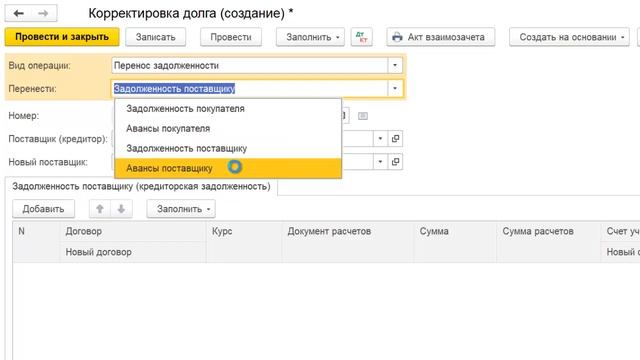Image resolution: width=640 pixels, height=360 pixels.
Task: Switch to Задолженность поставщику (кредиторская задолженность) tab
Action: pyautogui.click(x=141, y=187)
